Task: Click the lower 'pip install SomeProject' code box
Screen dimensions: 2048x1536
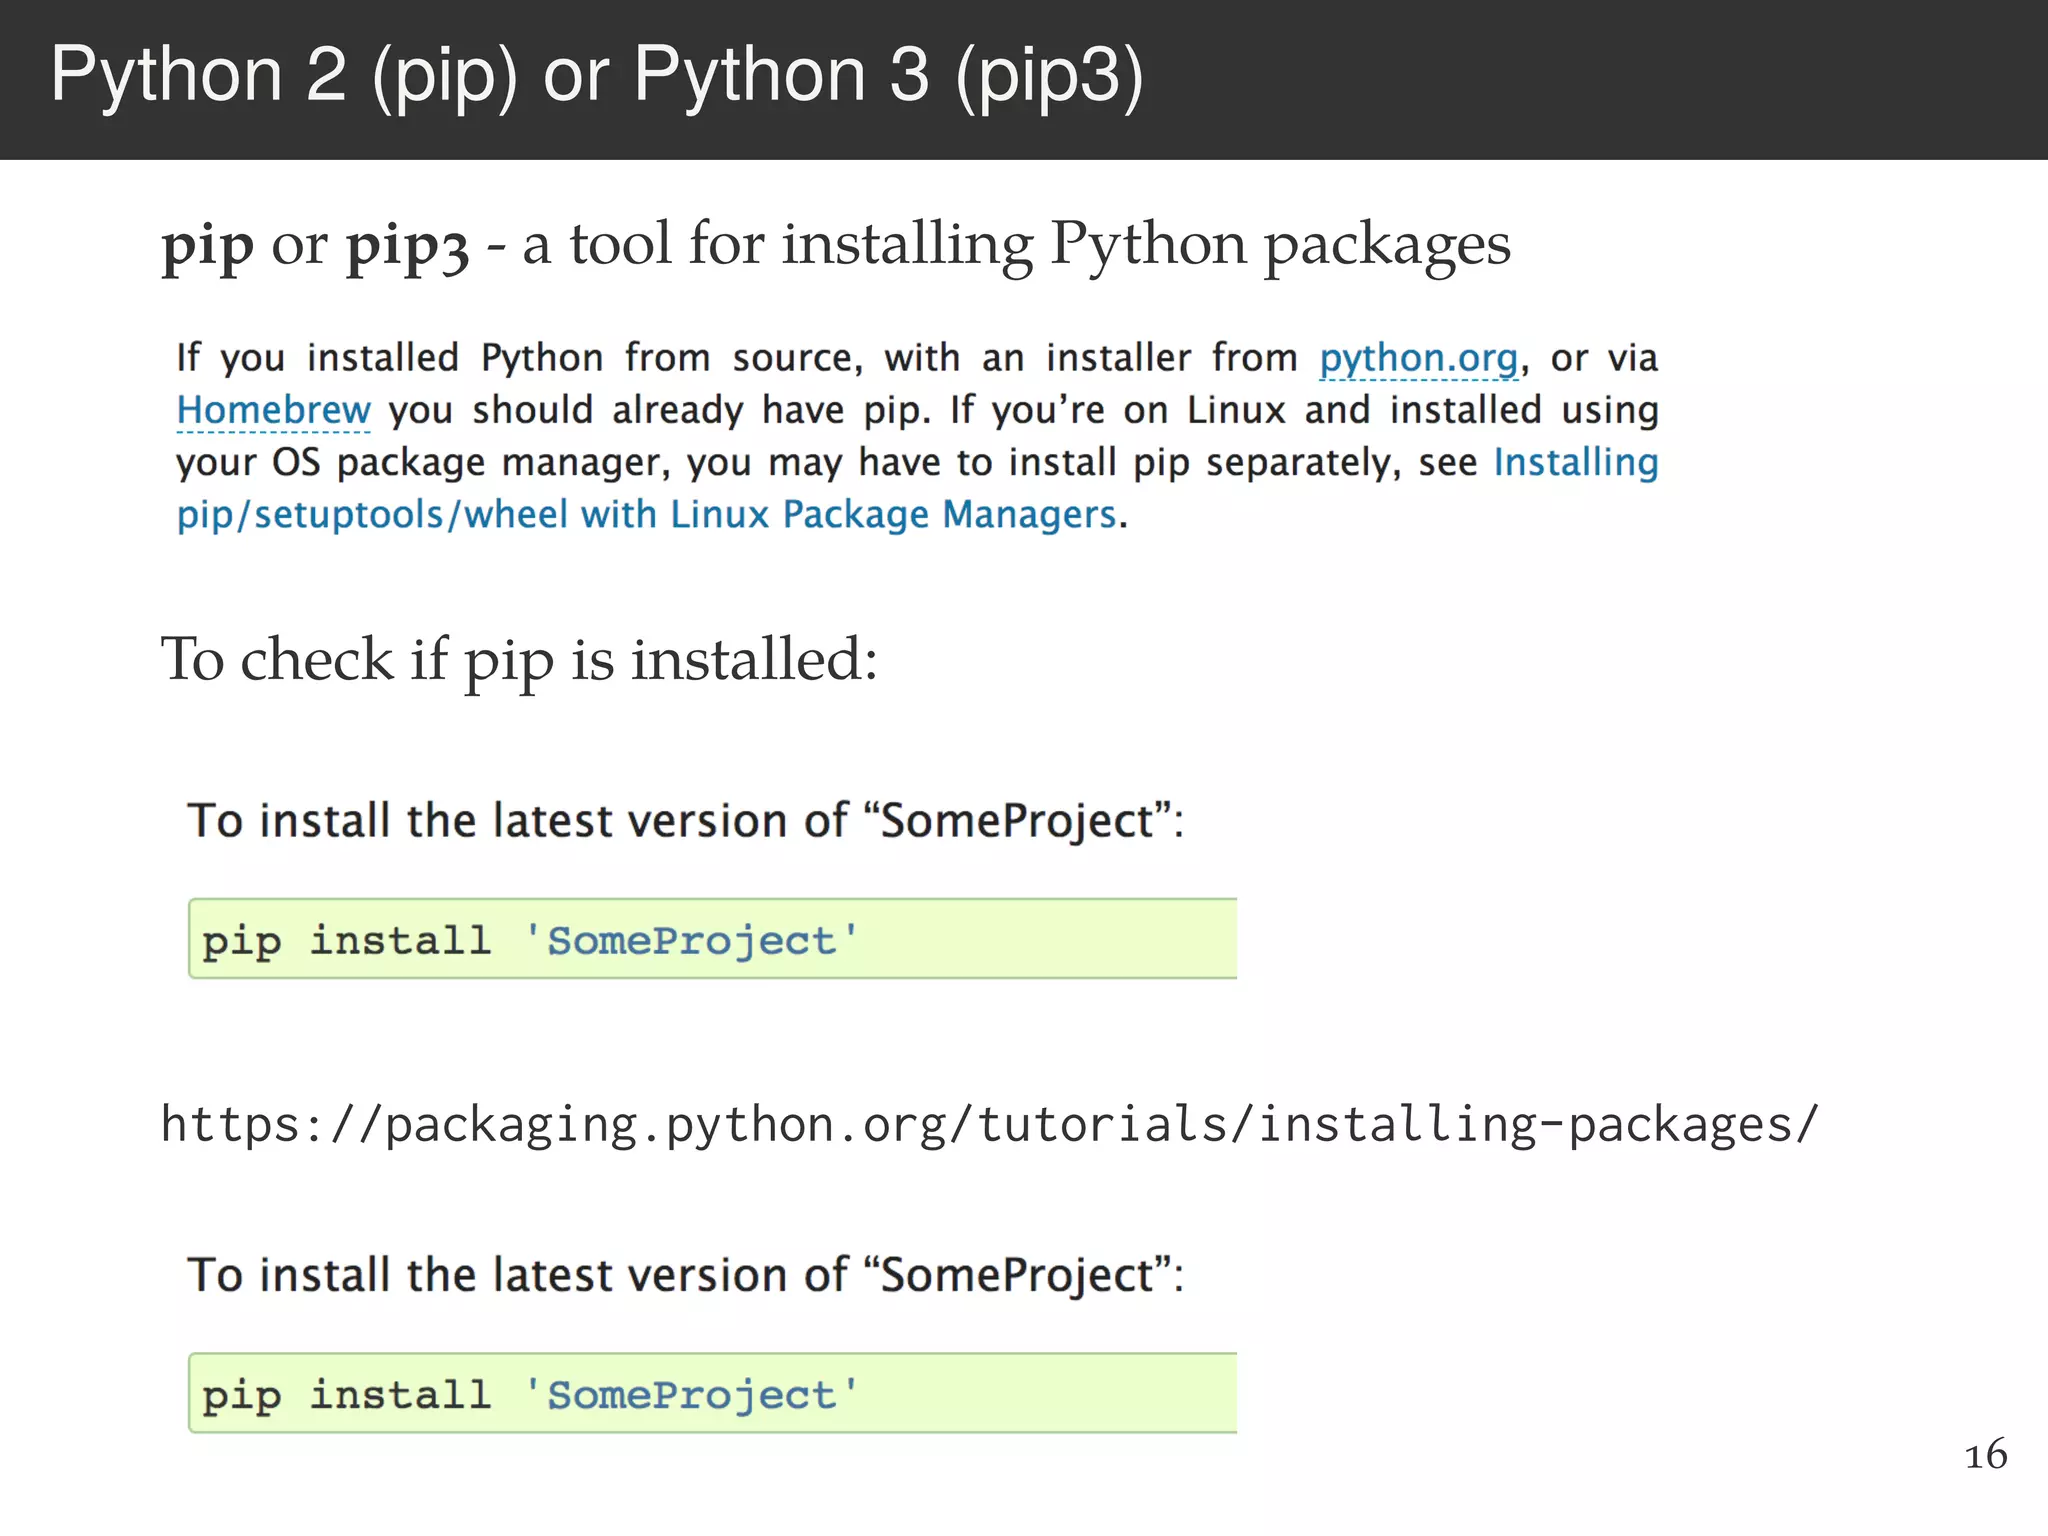Action: 713,1393
